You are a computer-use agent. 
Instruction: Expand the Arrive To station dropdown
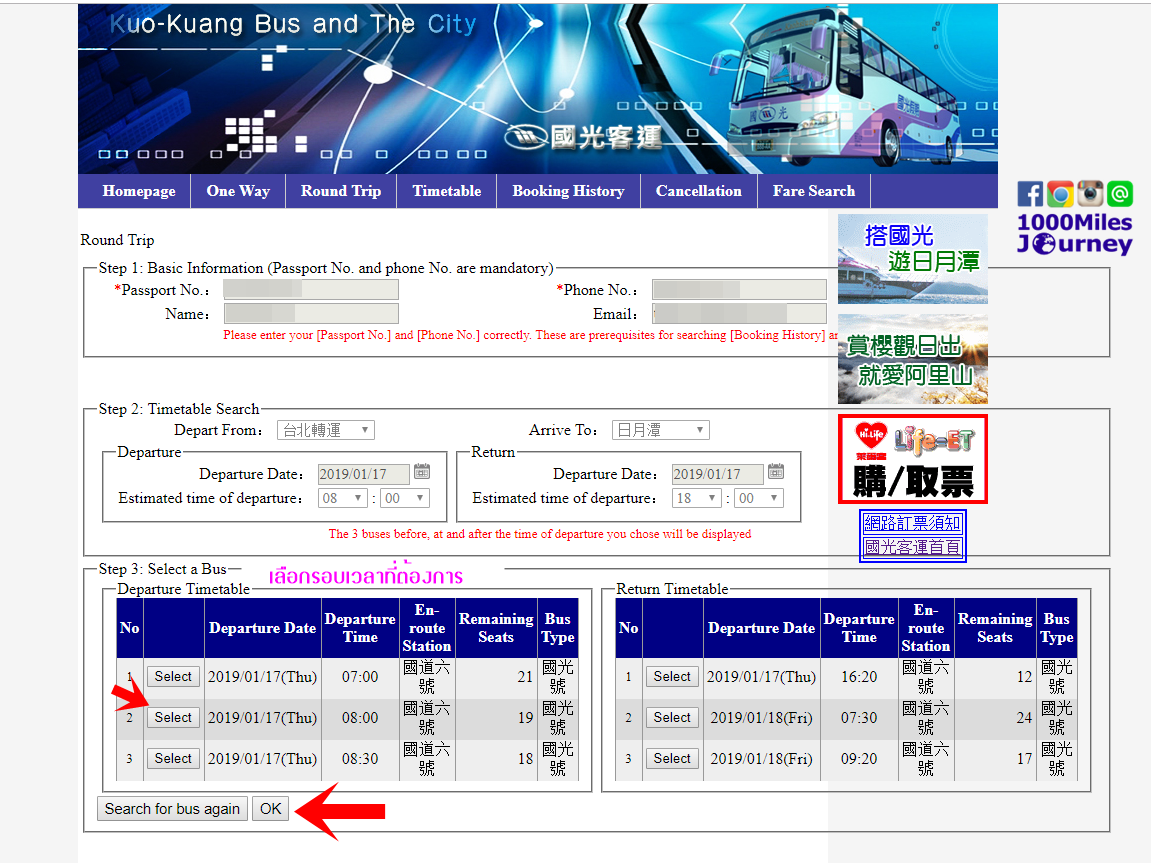661,430
